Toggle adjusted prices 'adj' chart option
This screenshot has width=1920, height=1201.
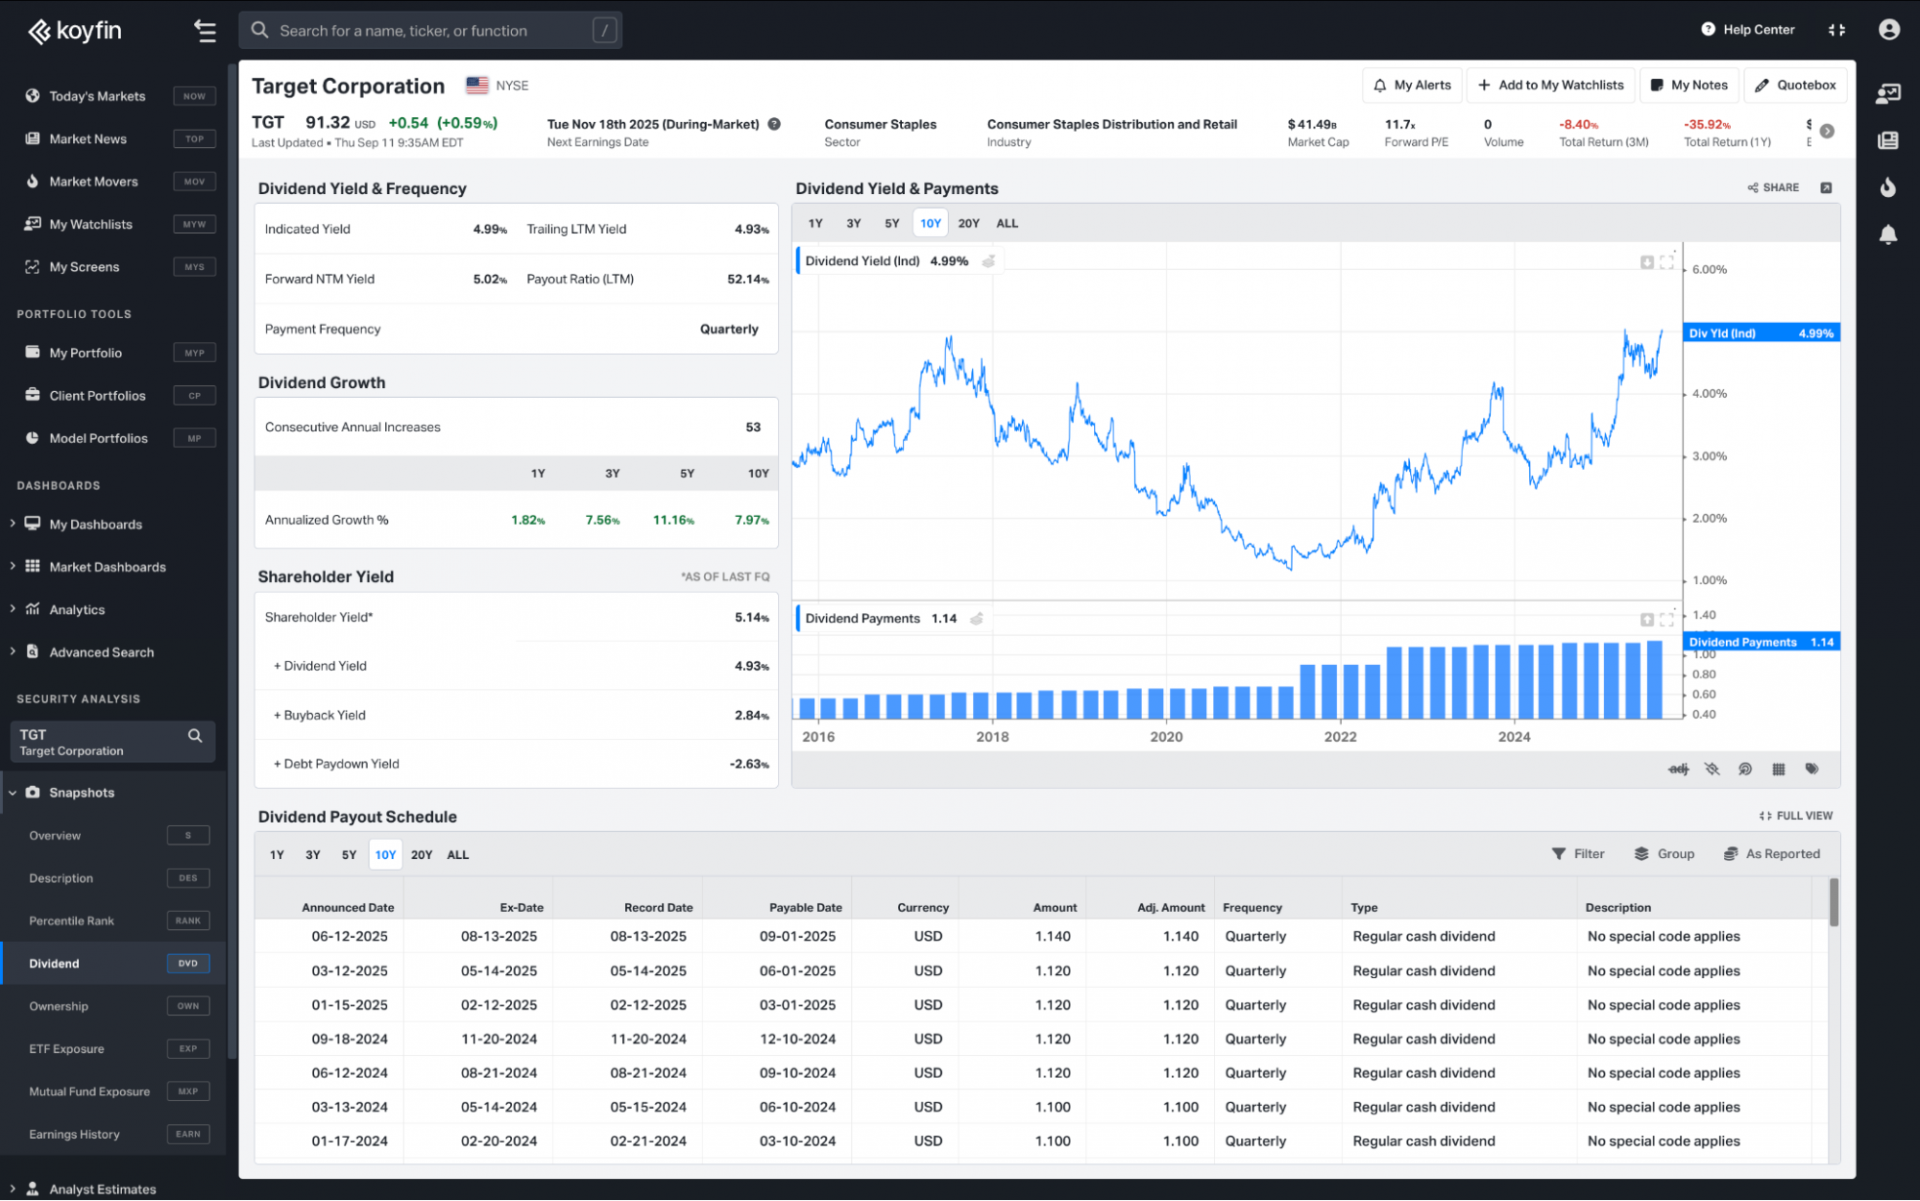point(1678,769)
